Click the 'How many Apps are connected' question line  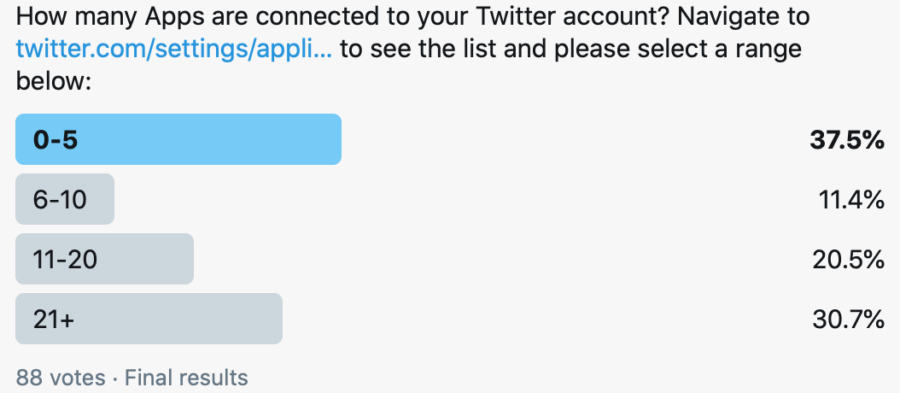point(413,17)
